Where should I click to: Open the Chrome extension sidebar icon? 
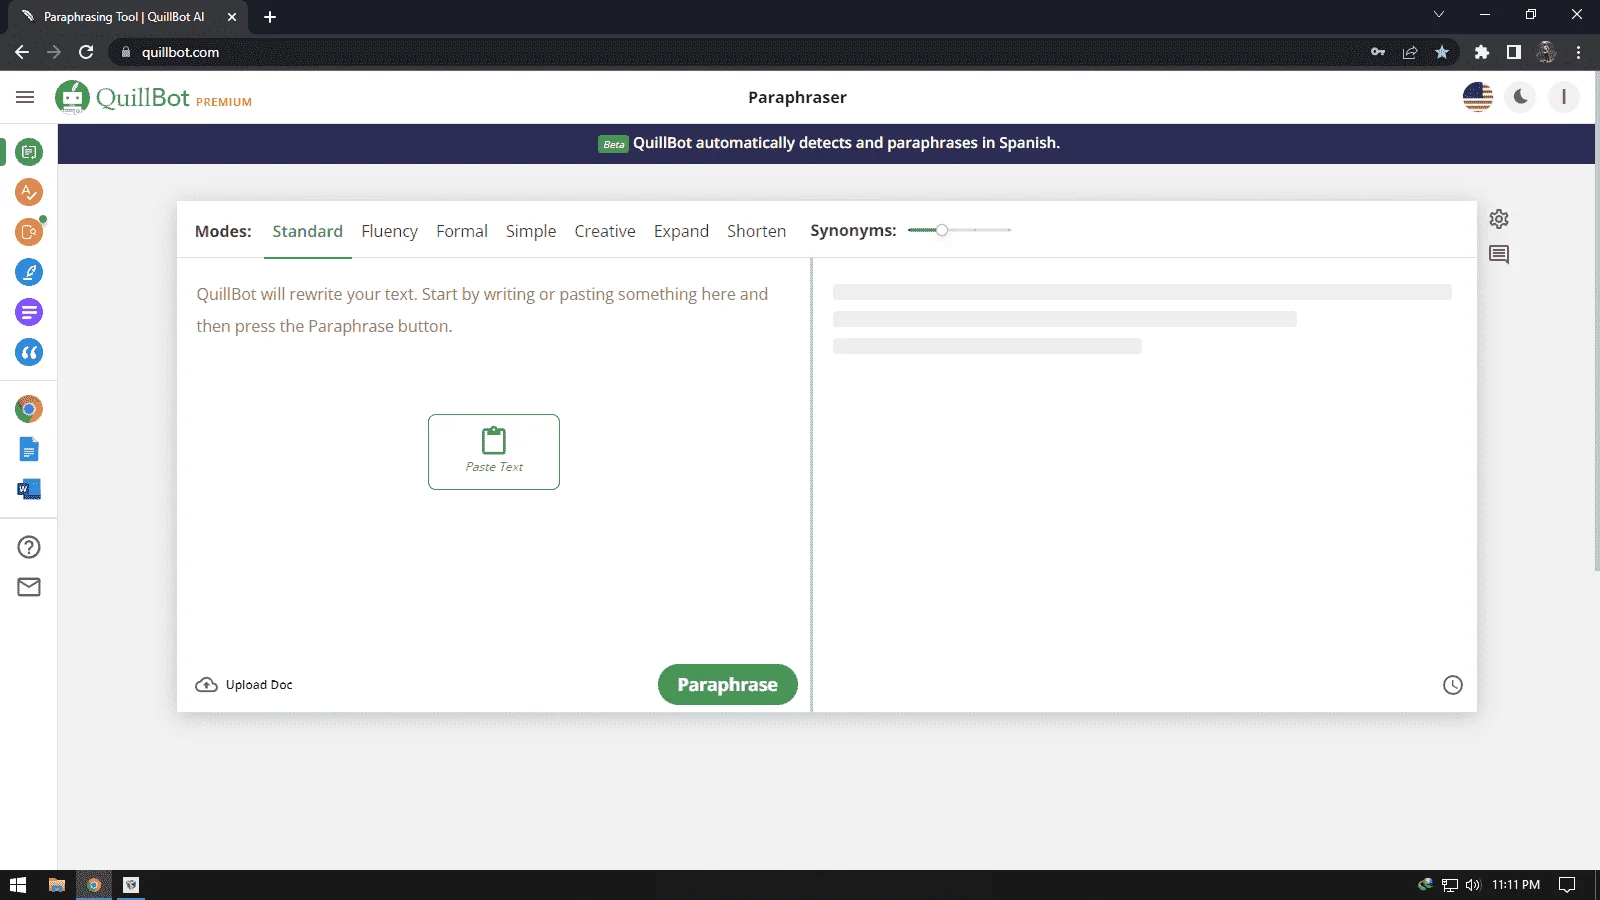click(x=29, y=409)
